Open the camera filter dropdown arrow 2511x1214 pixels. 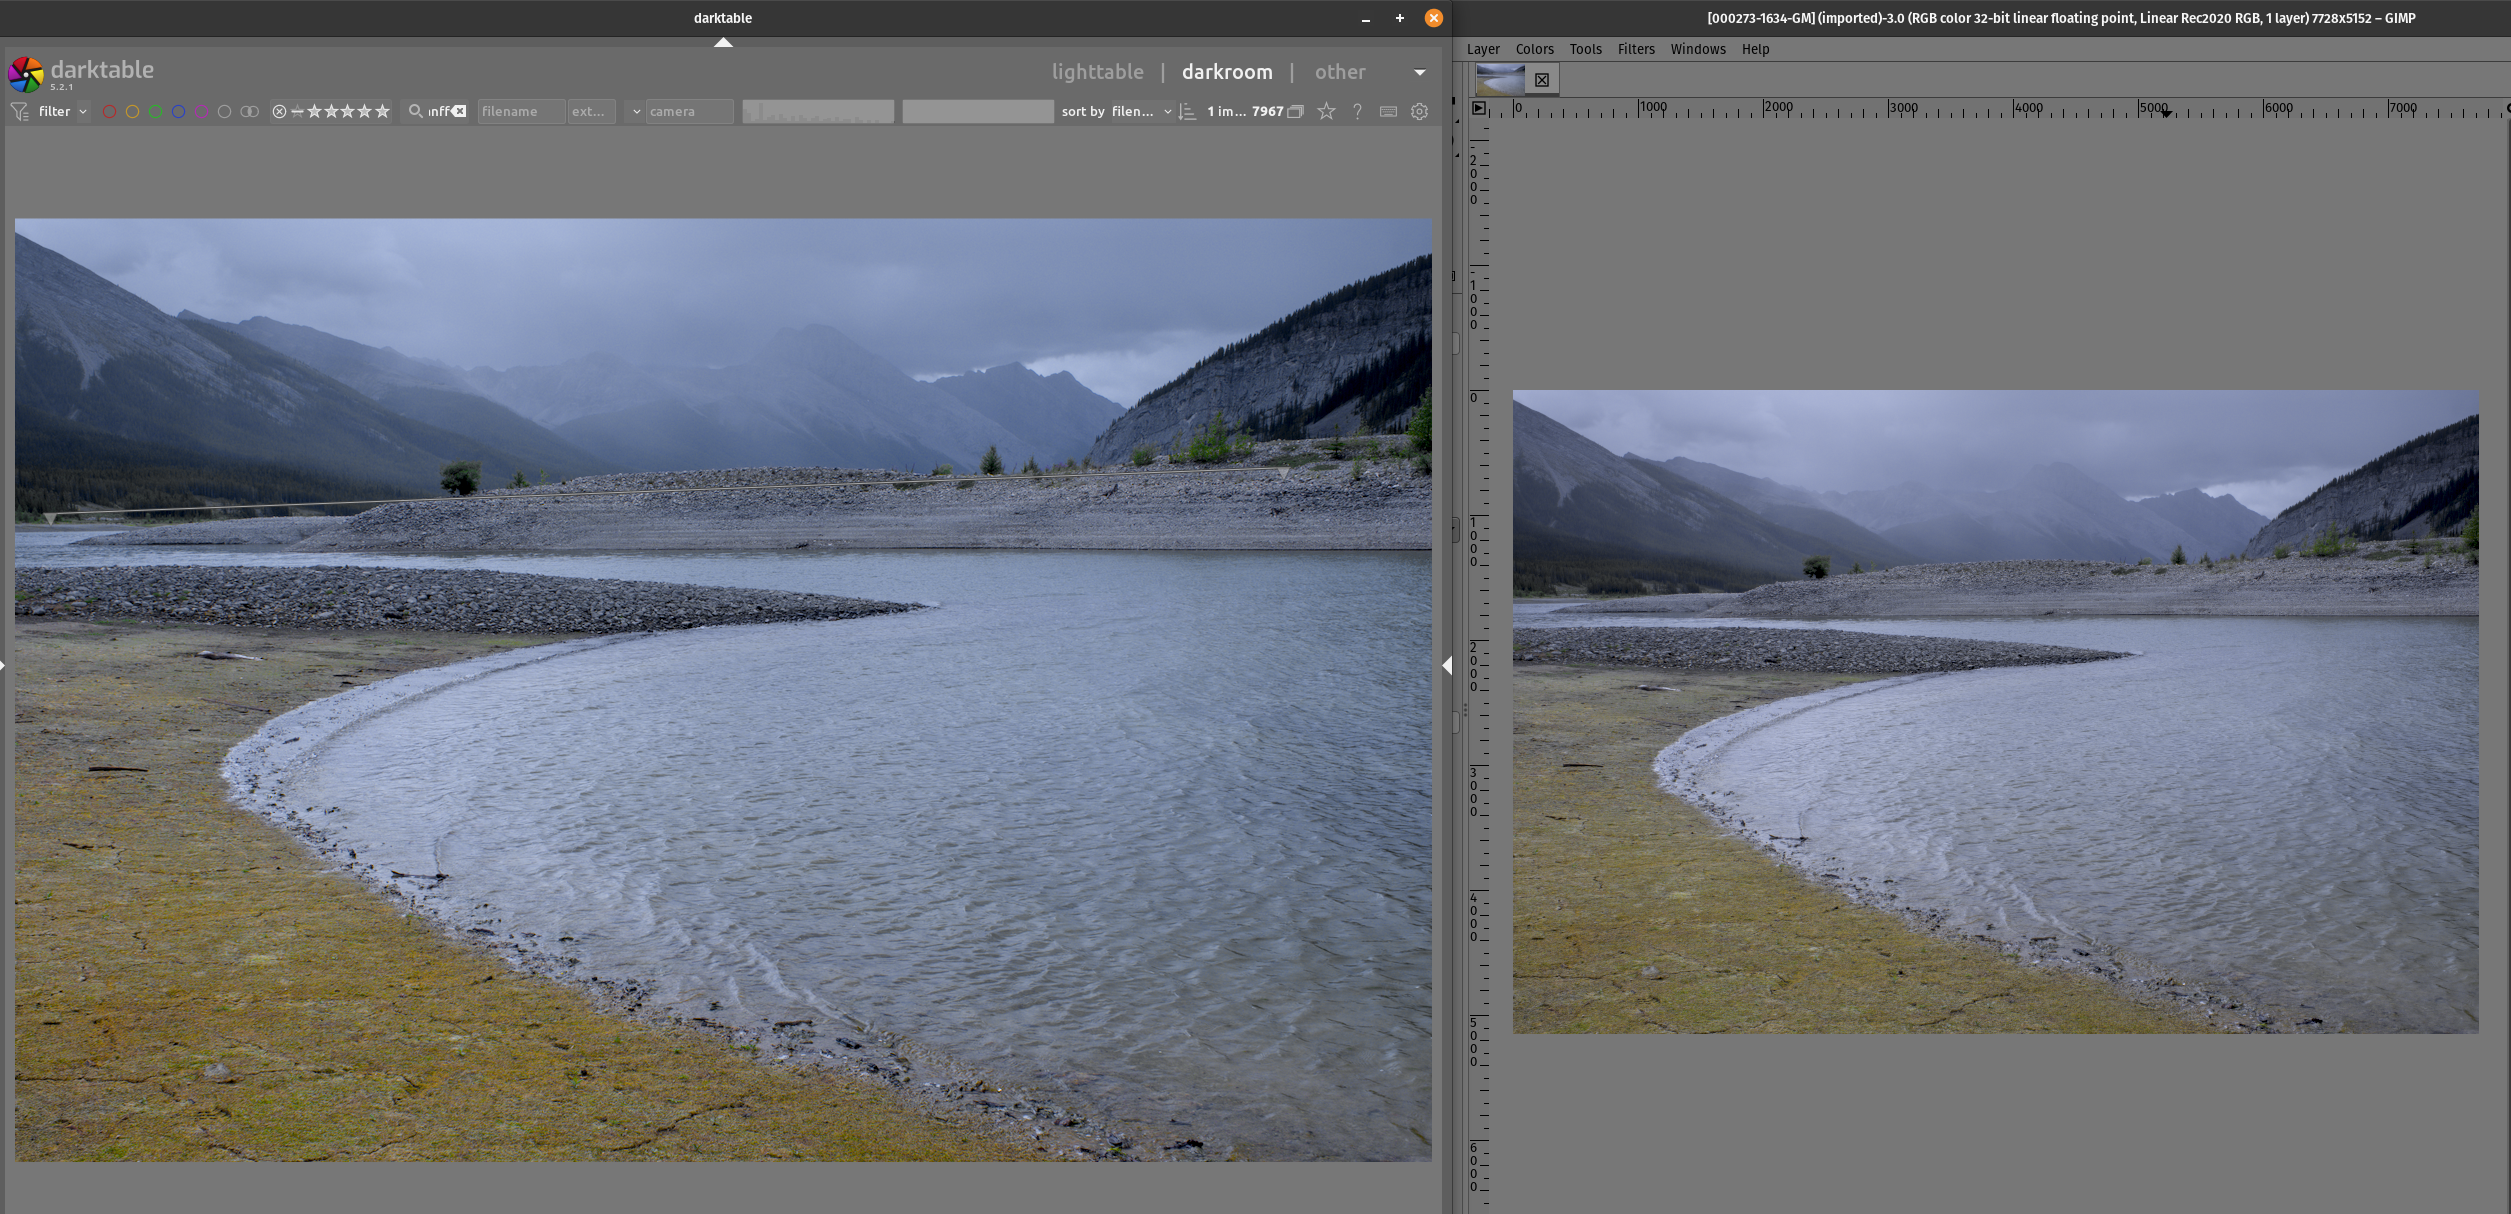coord(636,112)
